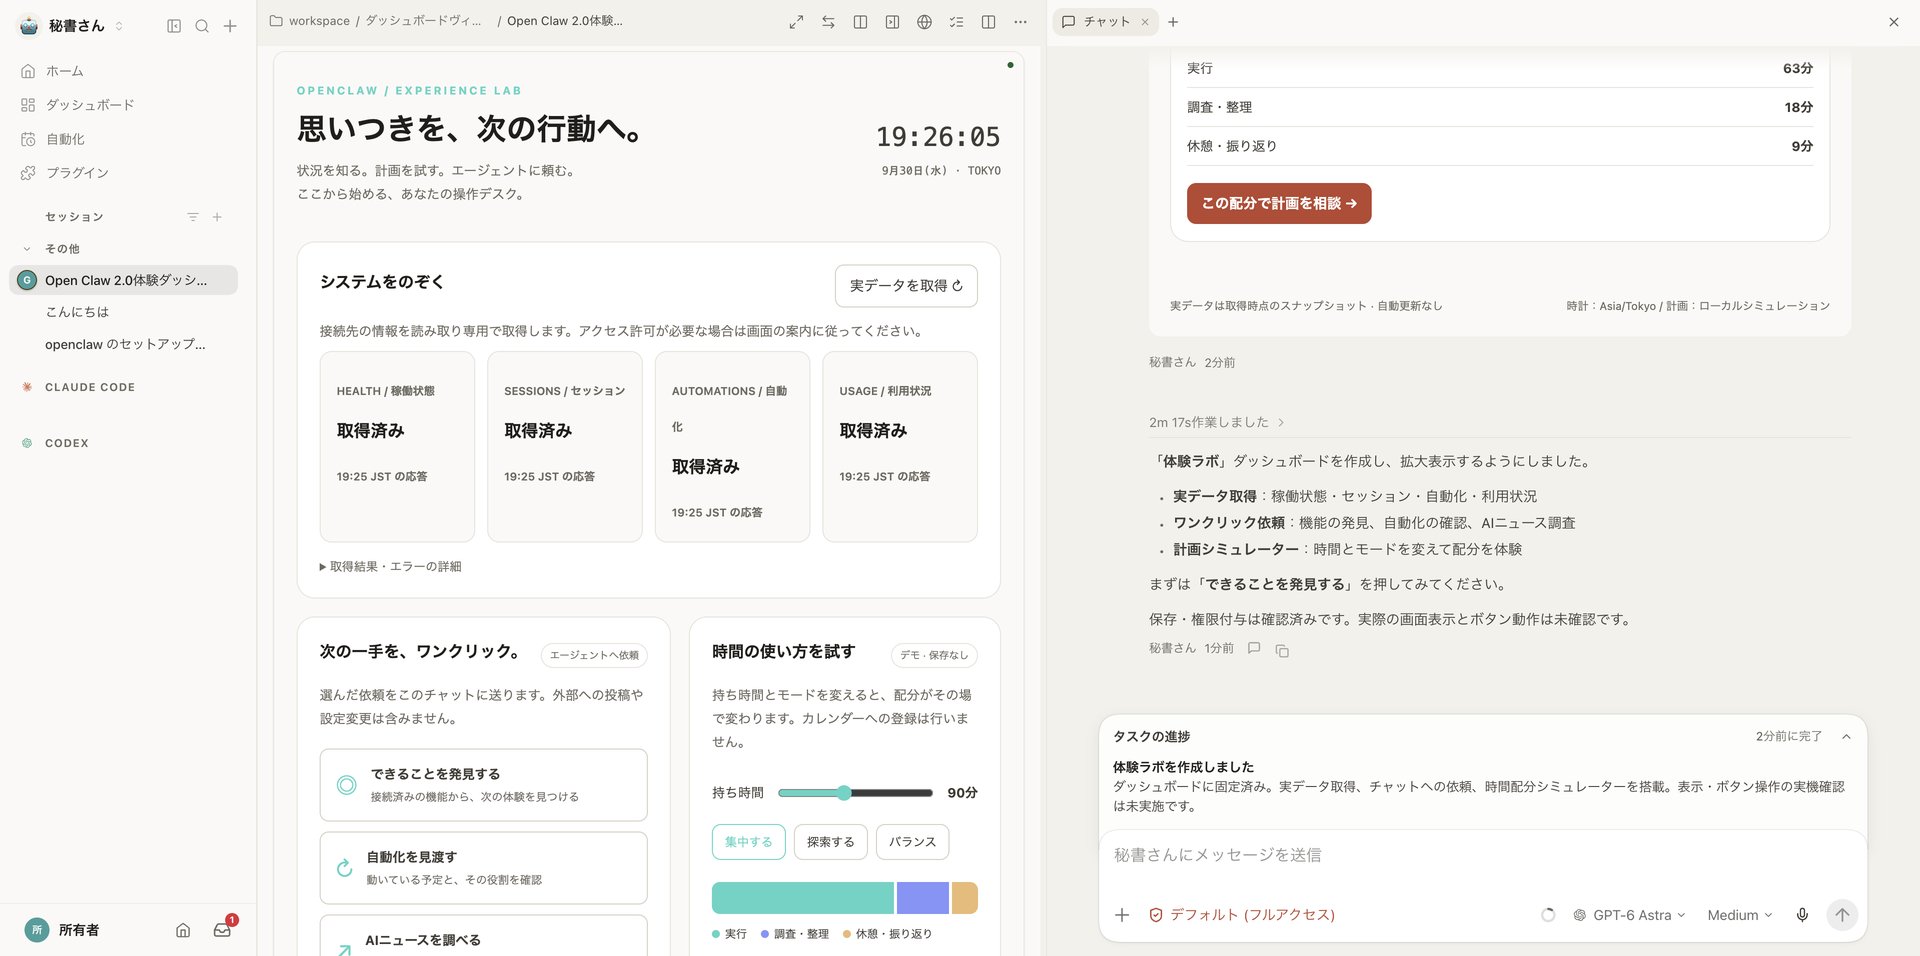The width and height of the screenshot is (1920, 956).
Task: Collapse the left sidebar with the panel icon
Action: [174, 26]
